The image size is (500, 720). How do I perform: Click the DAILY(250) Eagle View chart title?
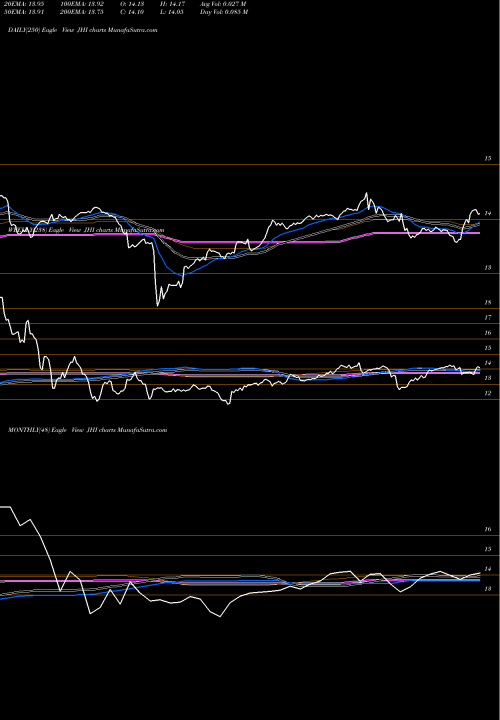coord(83,30)
